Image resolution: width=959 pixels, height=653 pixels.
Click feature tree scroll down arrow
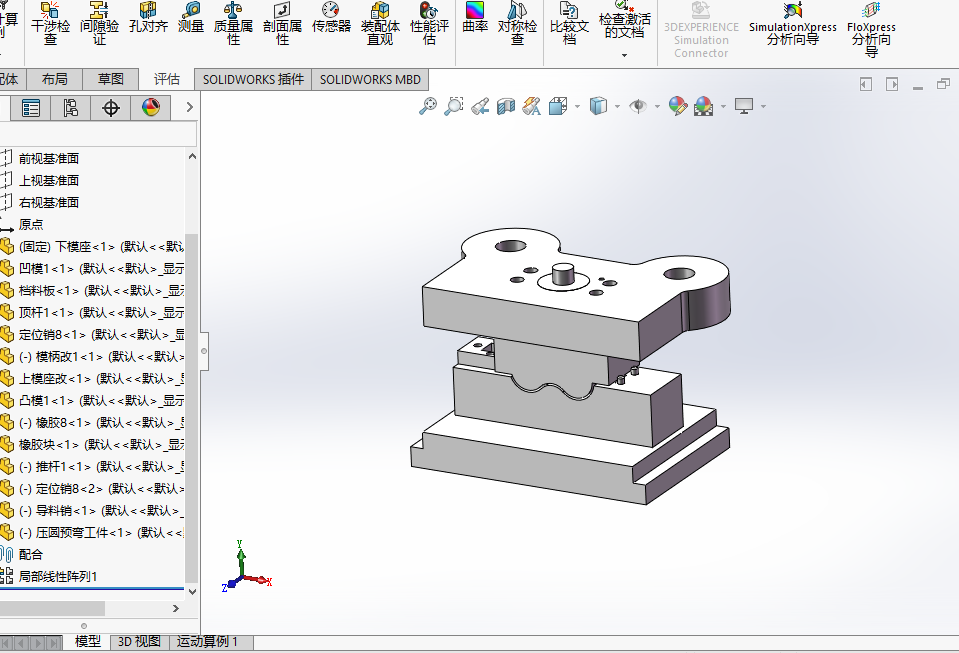(x=192, y=592)
